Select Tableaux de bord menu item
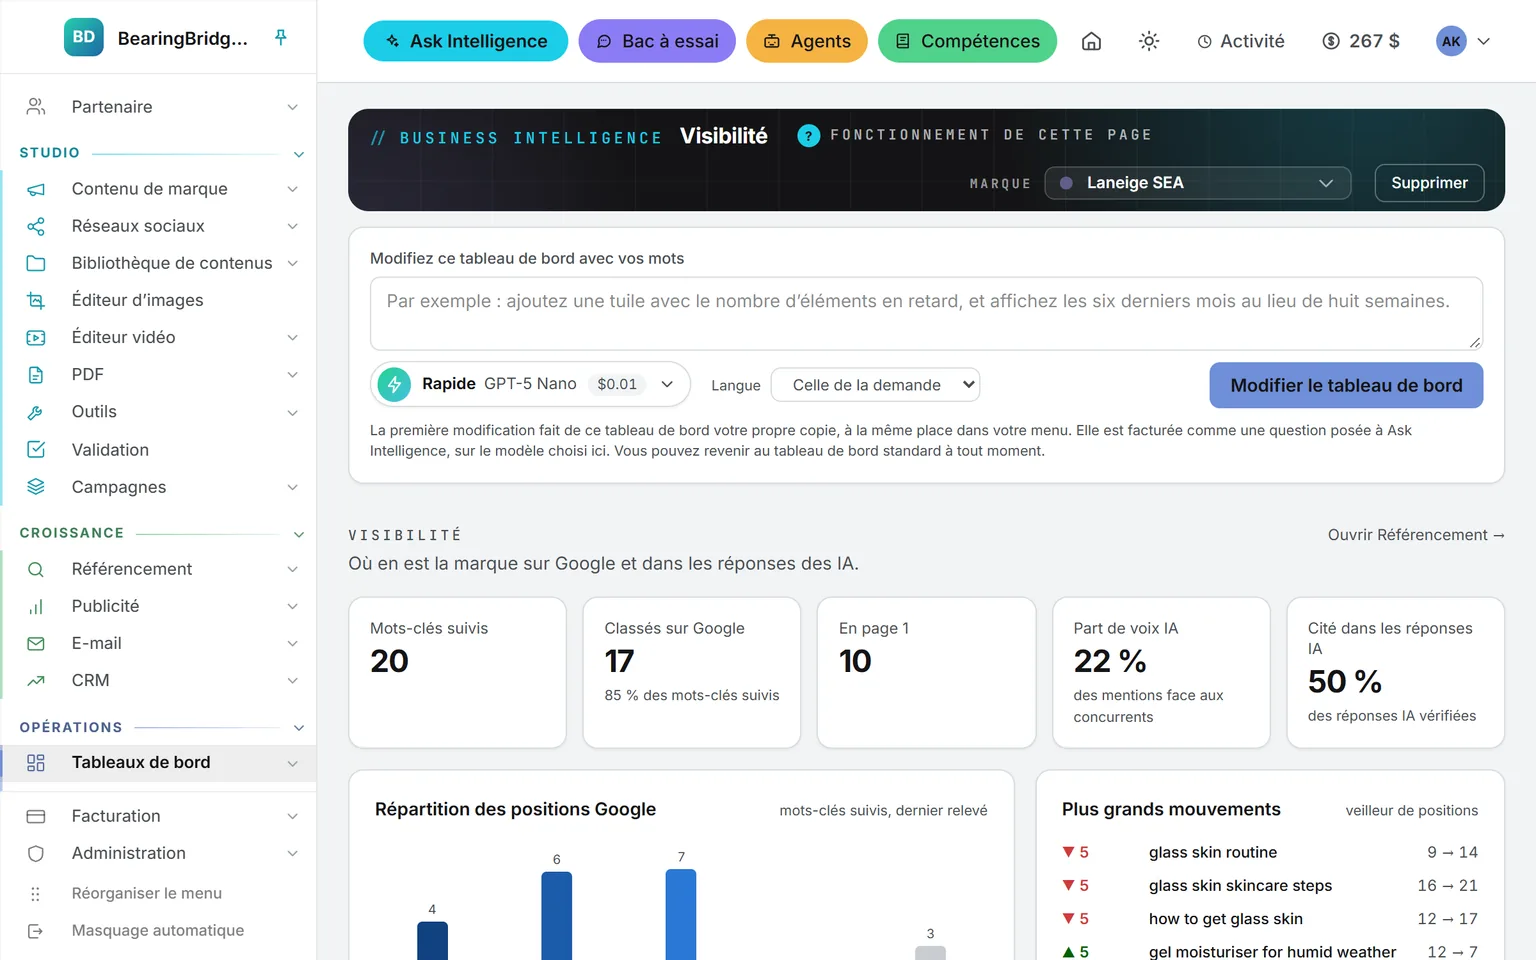The width and height of the screenshot is (1536, 960). (x=159, y=763)
